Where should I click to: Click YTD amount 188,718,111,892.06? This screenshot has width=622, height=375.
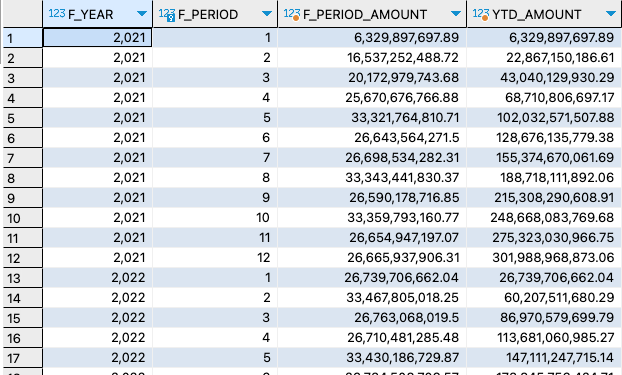tap(545, 178)
